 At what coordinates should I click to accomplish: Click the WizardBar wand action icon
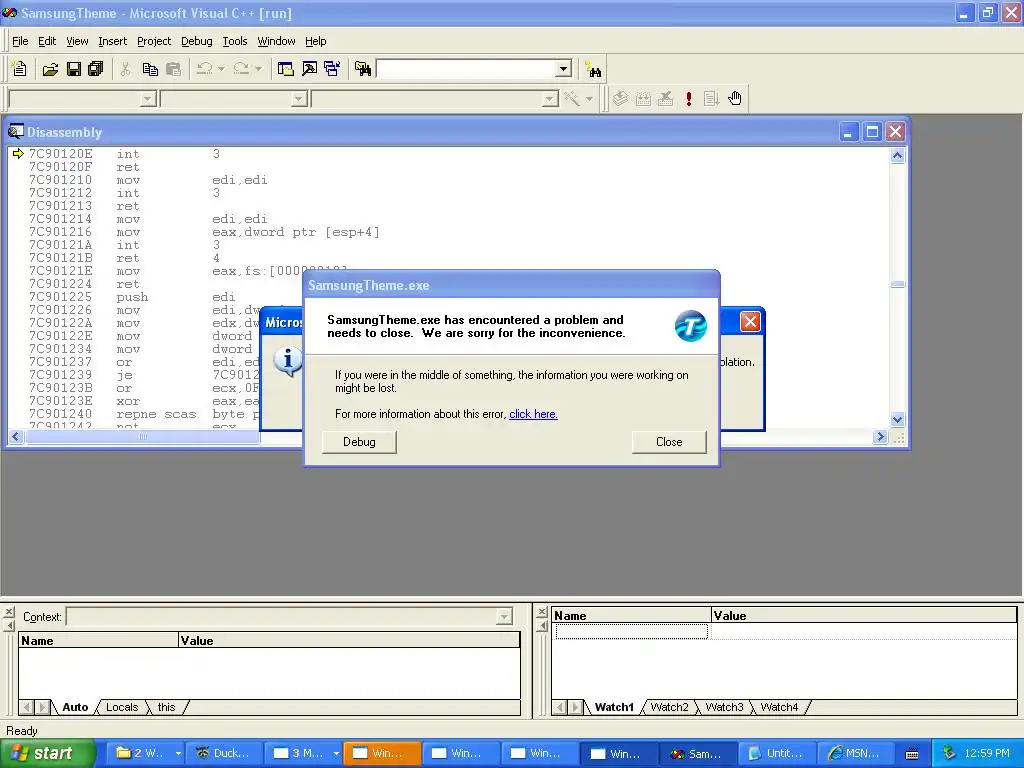coord(571,99)
